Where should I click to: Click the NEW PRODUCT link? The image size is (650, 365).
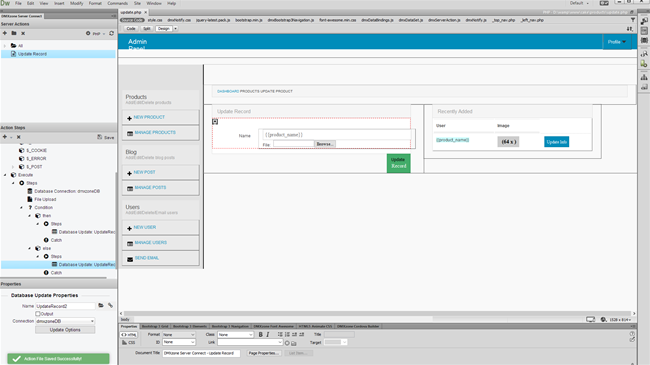[x=149, y=117]
